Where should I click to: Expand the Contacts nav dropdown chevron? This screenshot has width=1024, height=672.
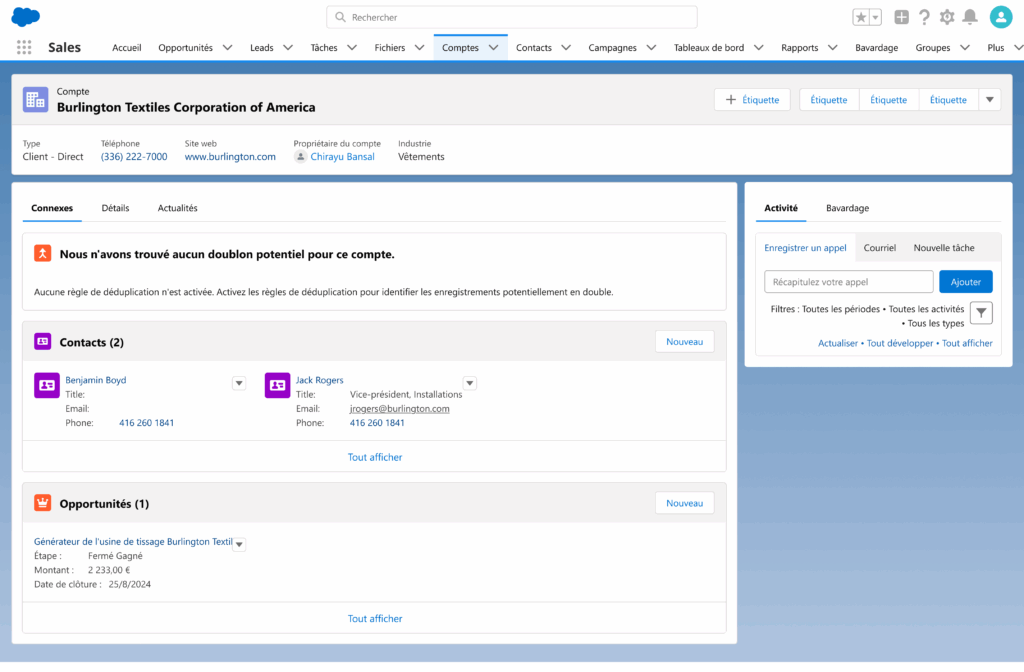(566, 48)
